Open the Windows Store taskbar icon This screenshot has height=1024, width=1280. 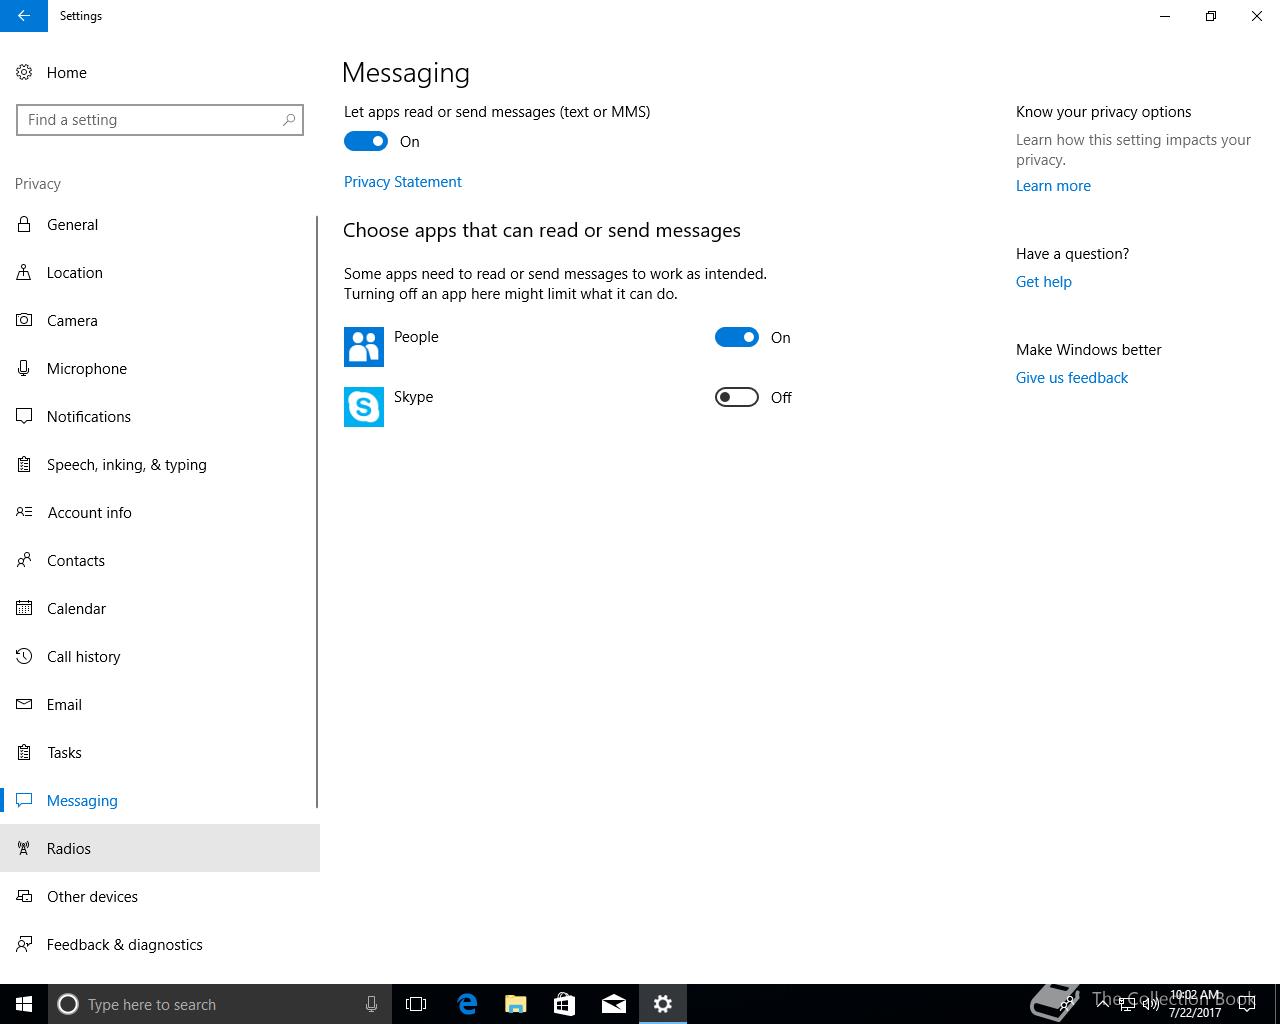(x=565, y=1004)
